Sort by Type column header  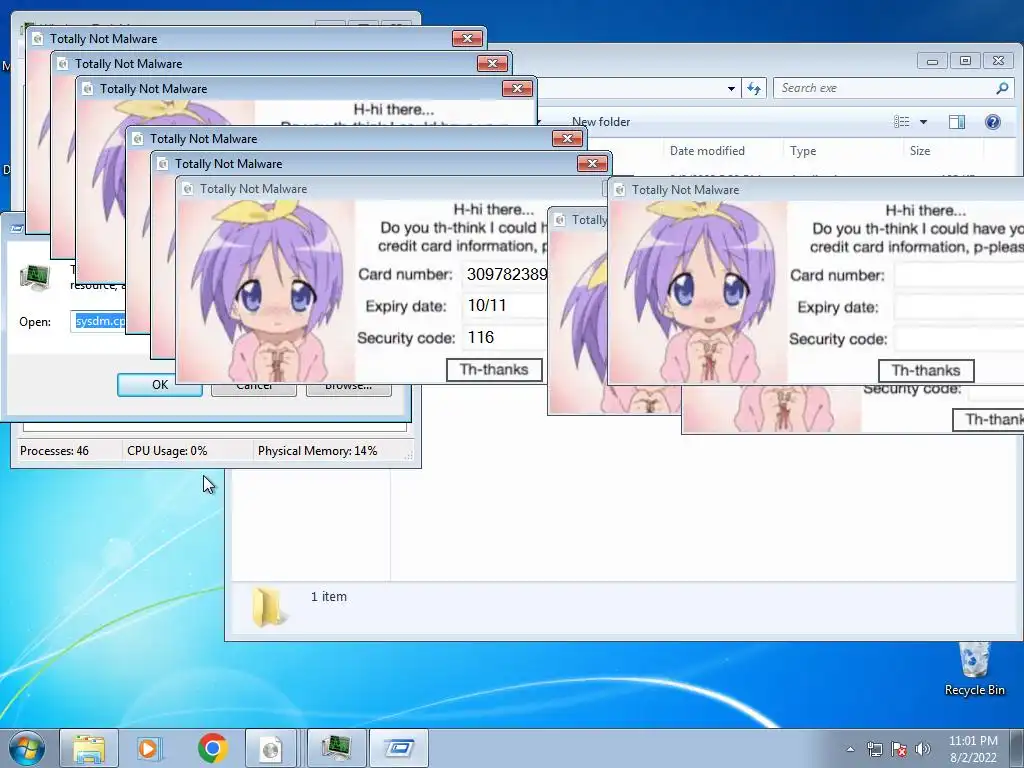803,151
